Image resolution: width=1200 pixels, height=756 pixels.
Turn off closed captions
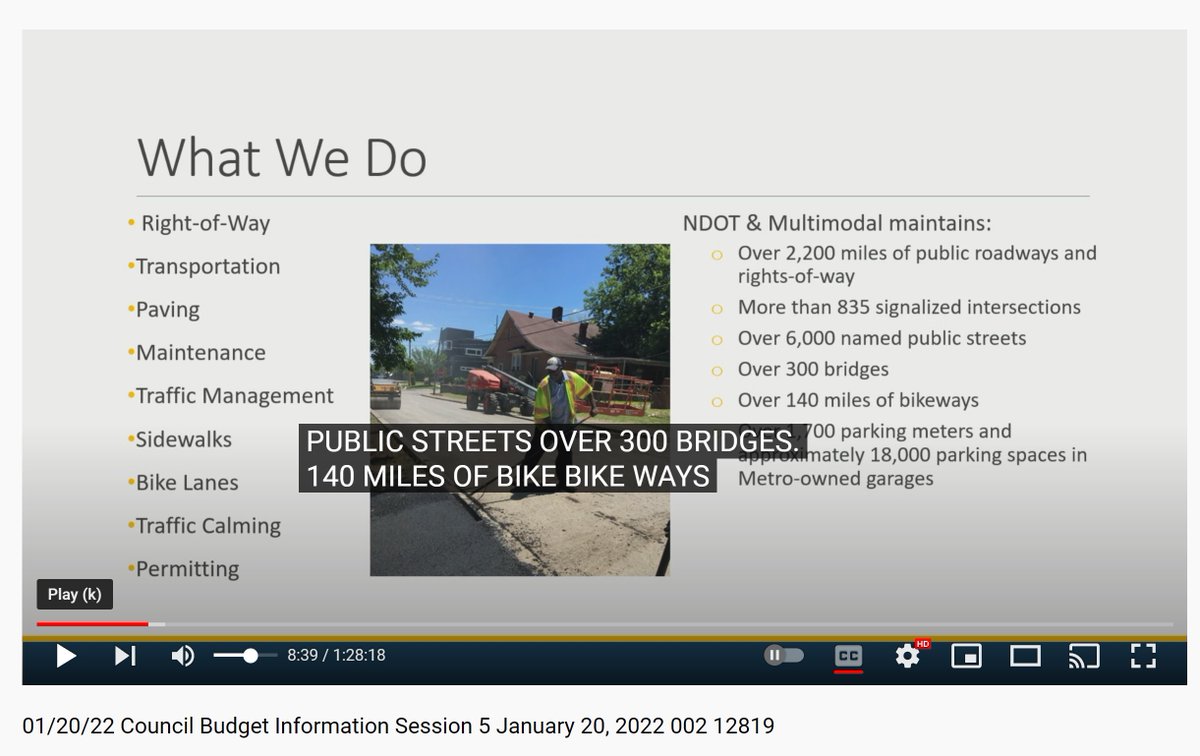[848, 656]
